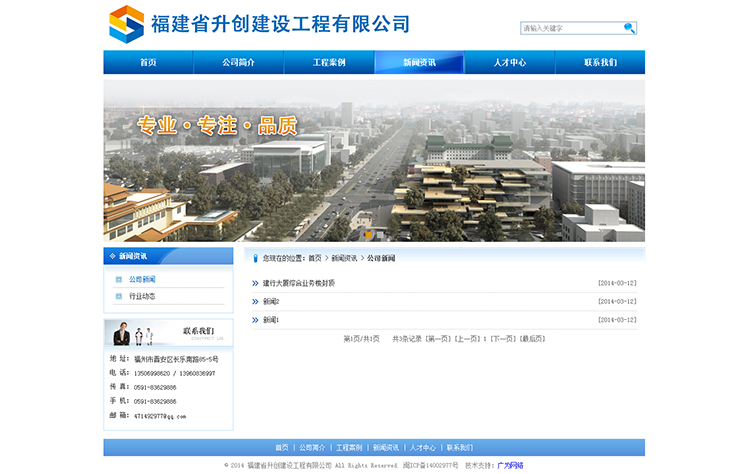748x474 pixels.
Task: Click the 联系我们 contact banner image
Action: 168,333
